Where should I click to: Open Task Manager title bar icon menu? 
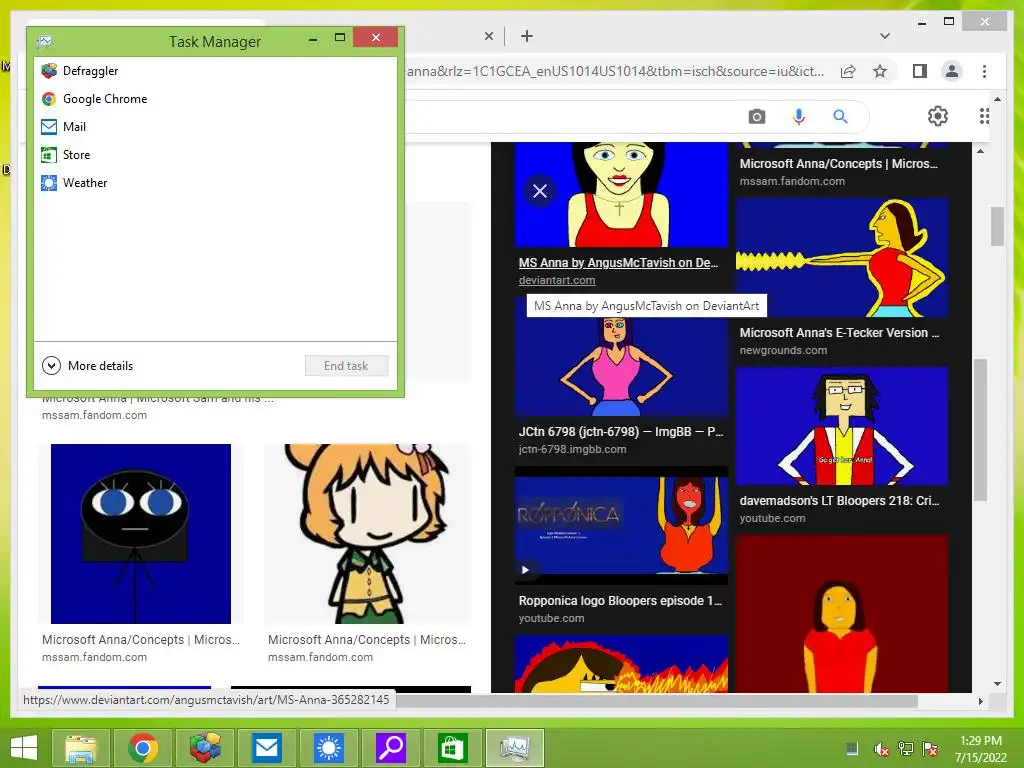point(44,41)
